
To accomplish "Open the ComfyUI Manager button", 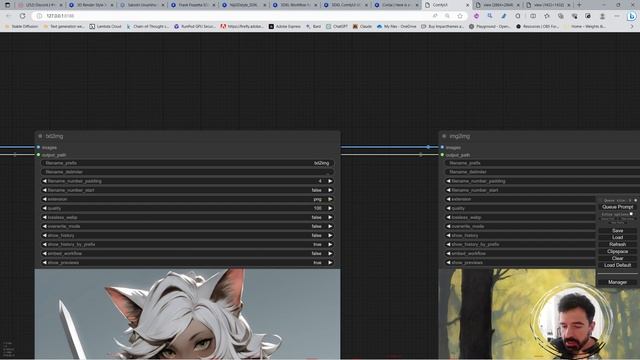I will pyautogui.click(x=618, y=282).
